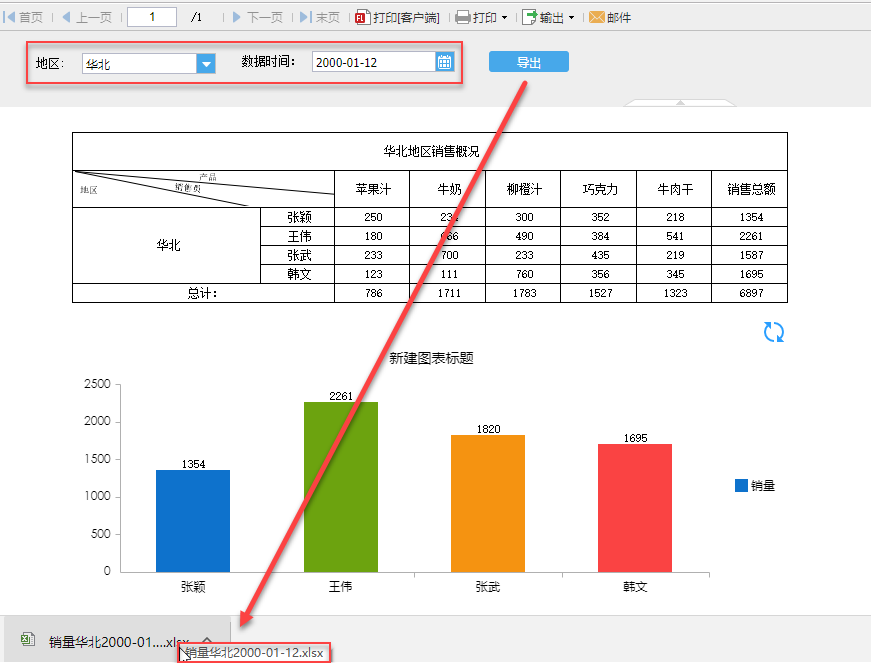871x663 pixels.
Task: Click the 柳橙汁 column header
Action: 524,189
